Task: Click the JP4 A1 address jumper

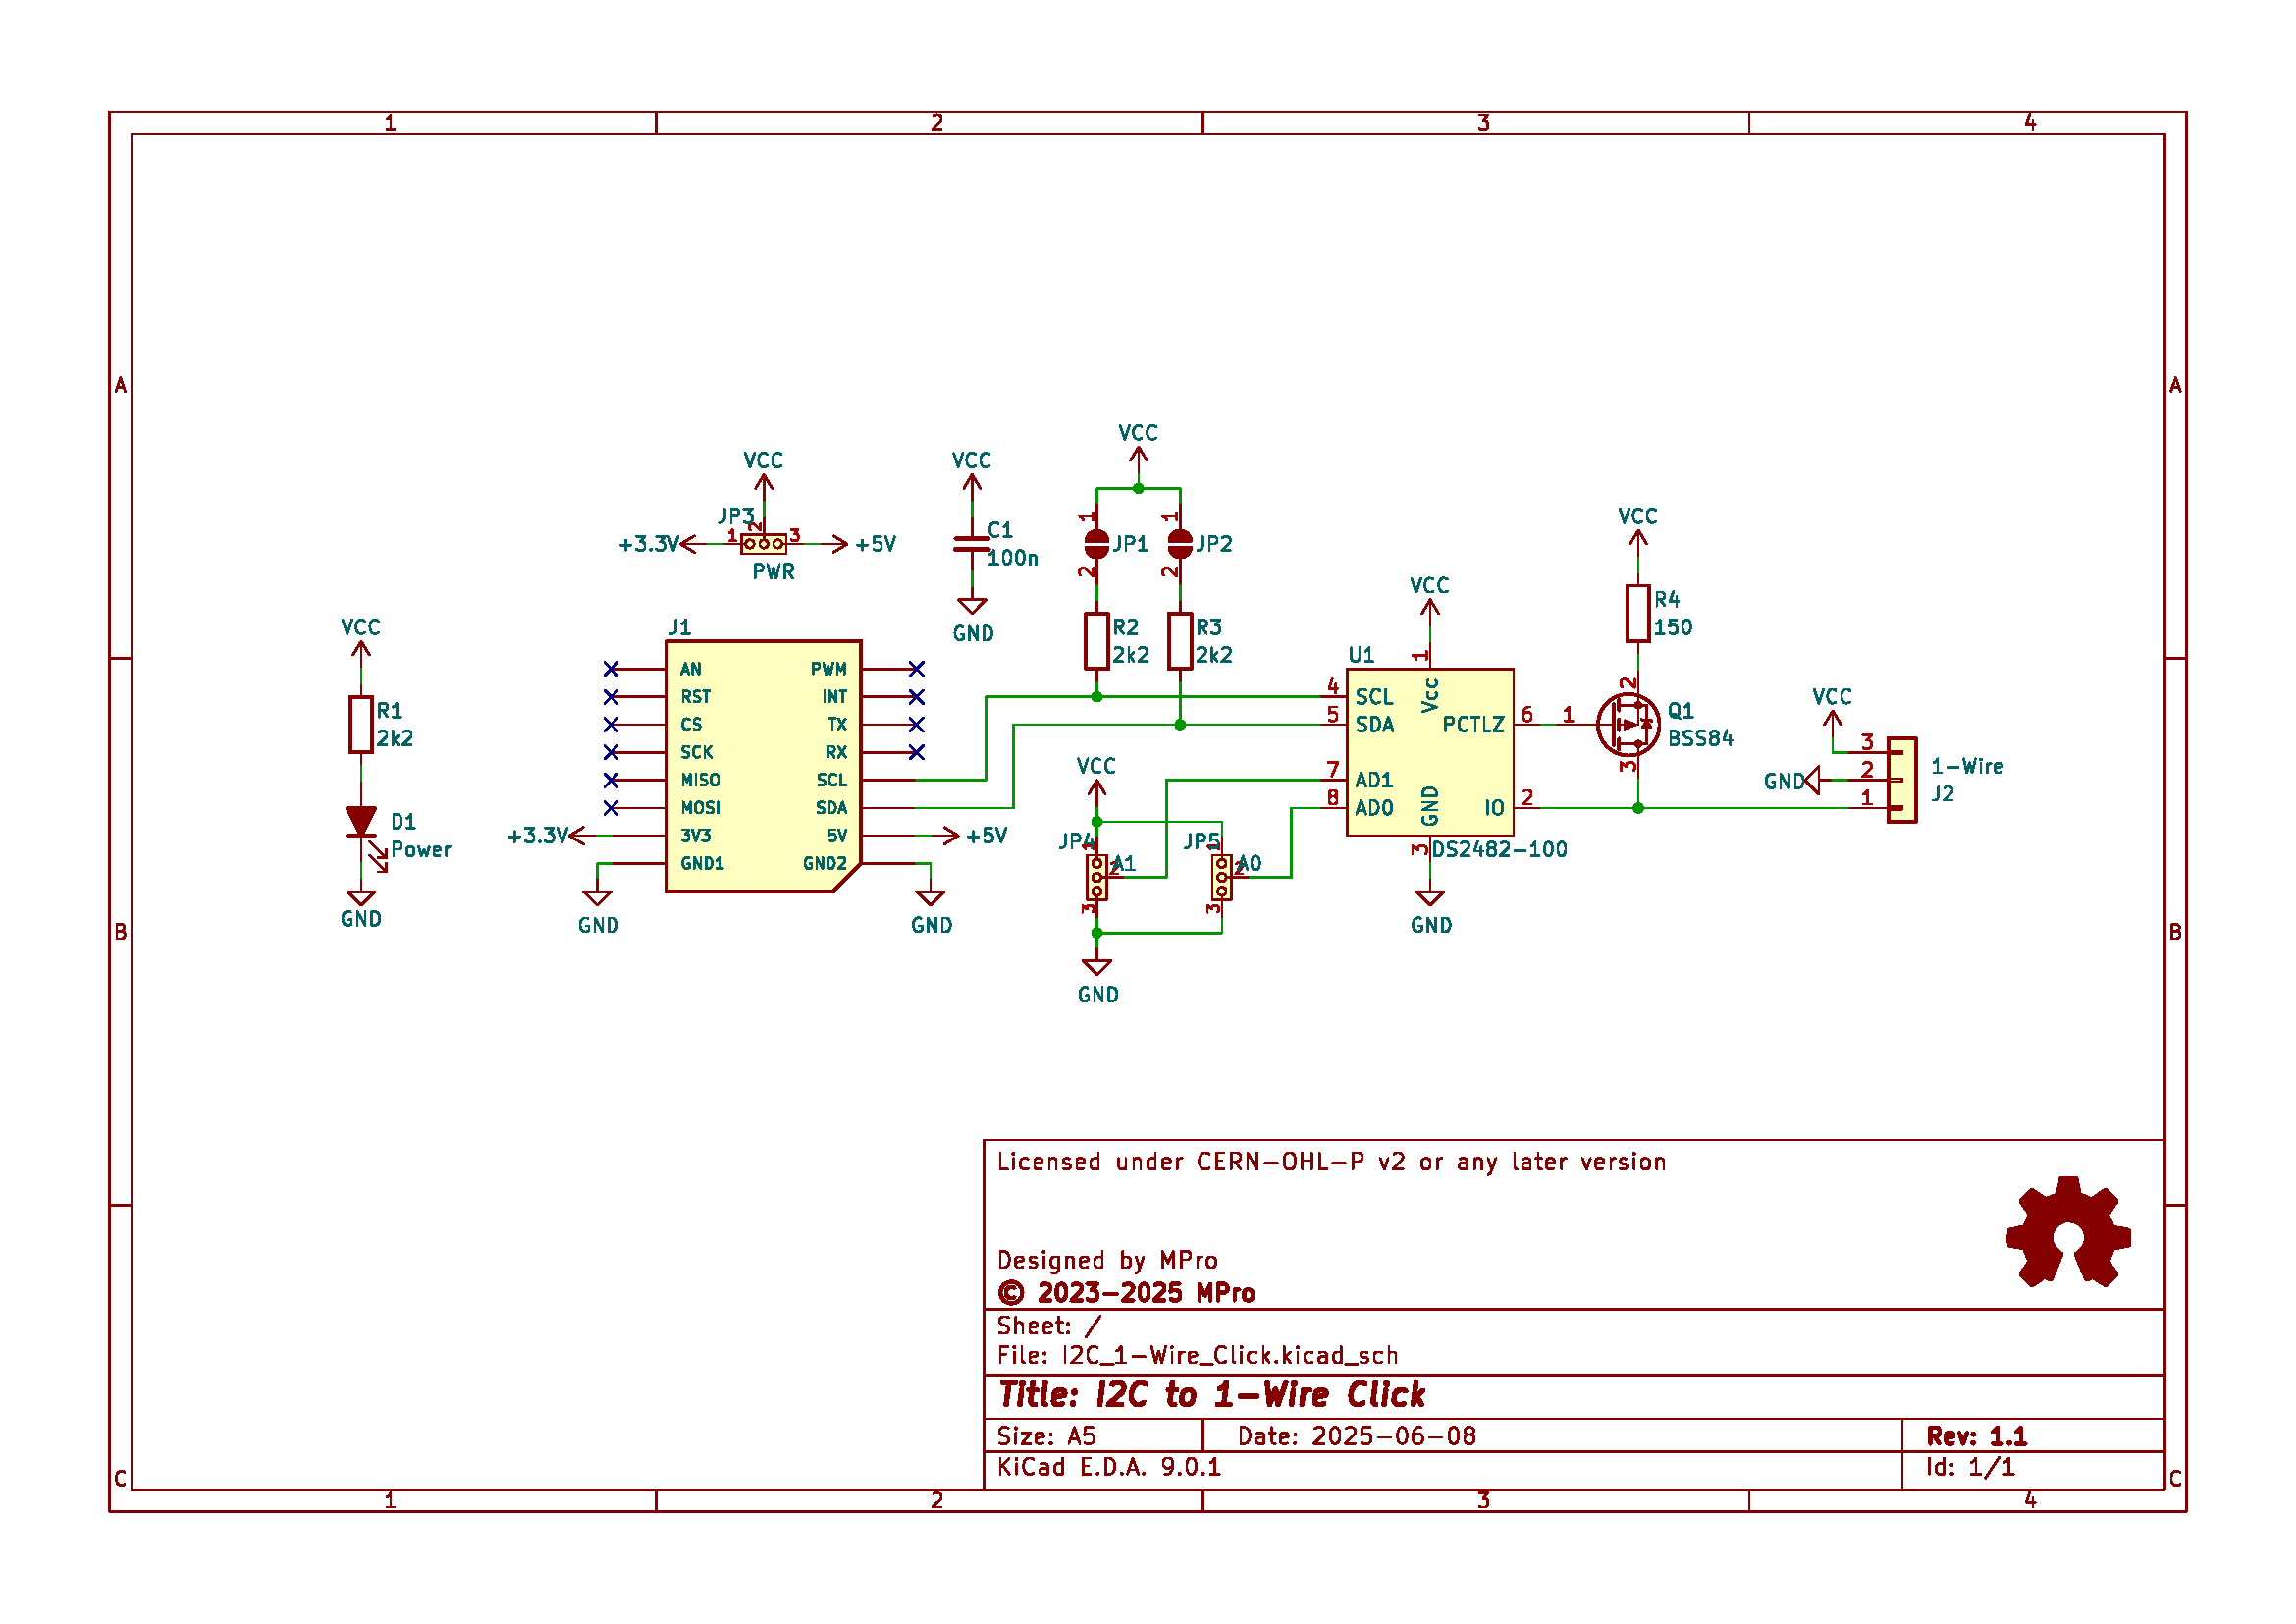Action: (1097, 878)
